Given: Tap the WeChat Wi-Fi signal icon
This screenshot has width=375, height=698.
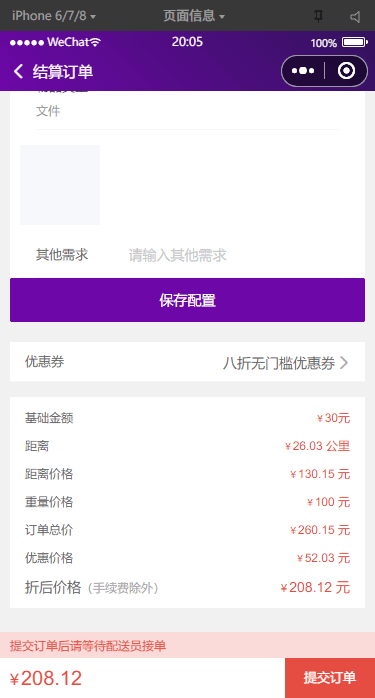Looking at the screenshot, I should (x=96, y=42).
